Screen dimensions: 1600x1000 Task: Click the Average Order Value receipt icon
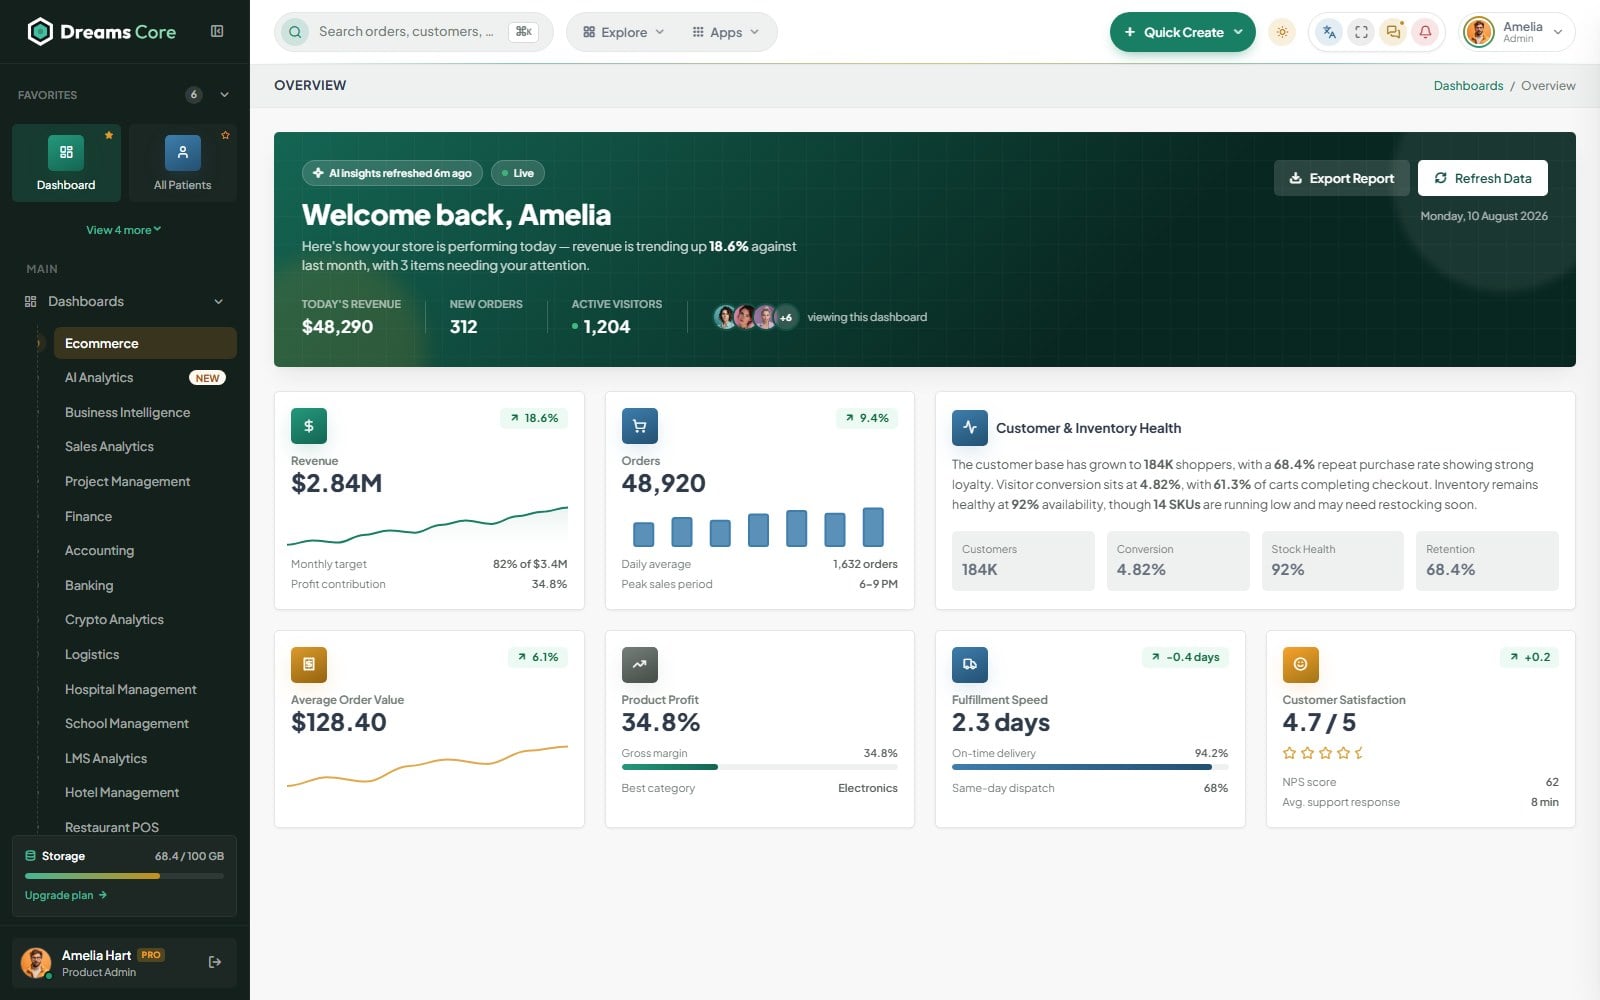[x=309, y=665]
